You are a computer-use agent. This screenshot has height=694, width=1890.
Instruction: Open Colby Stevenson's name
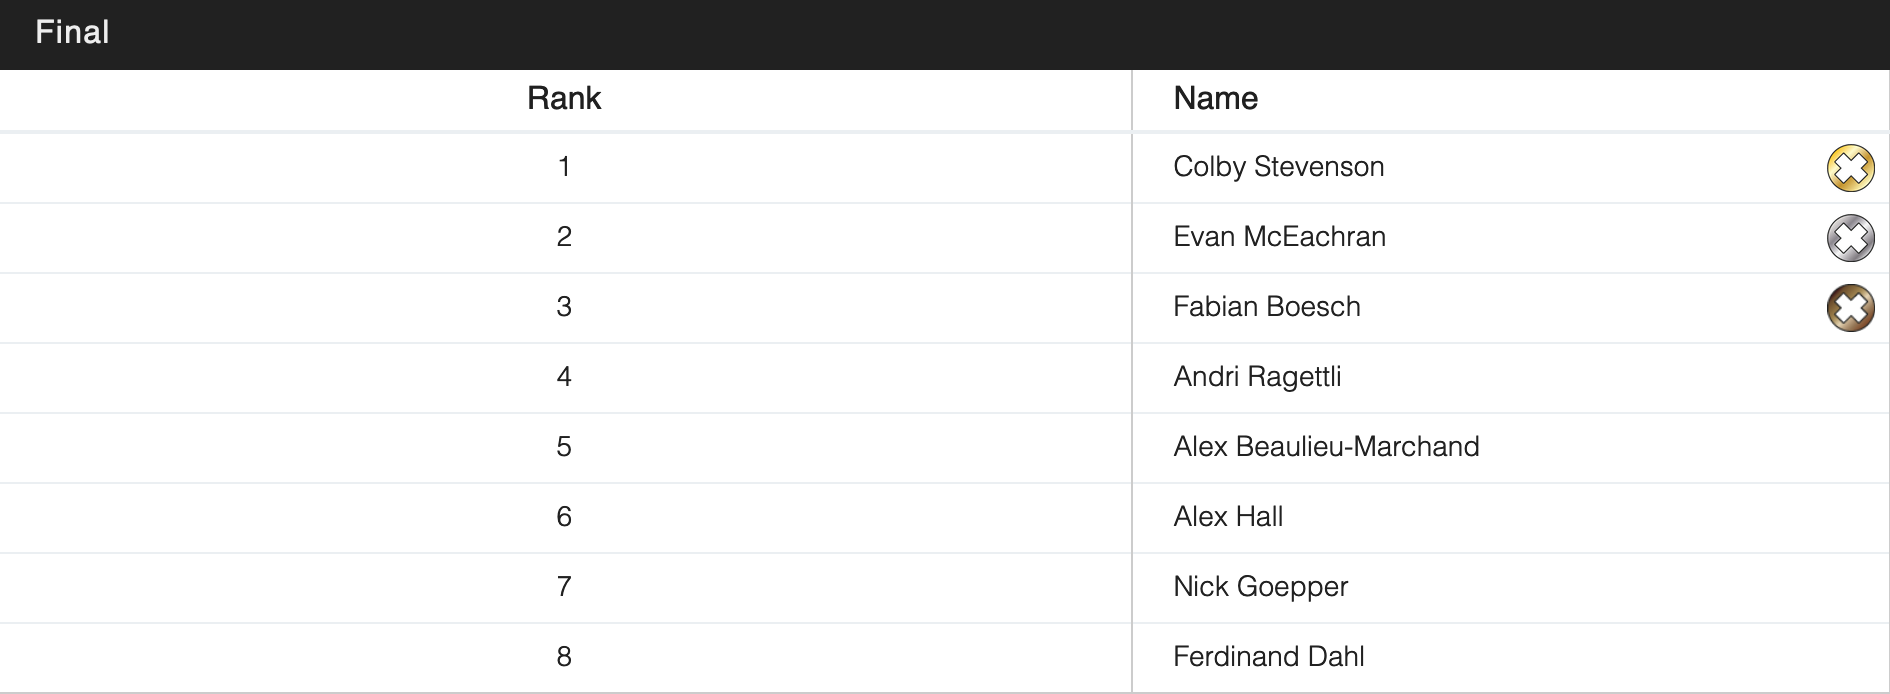click(1278, 167)
